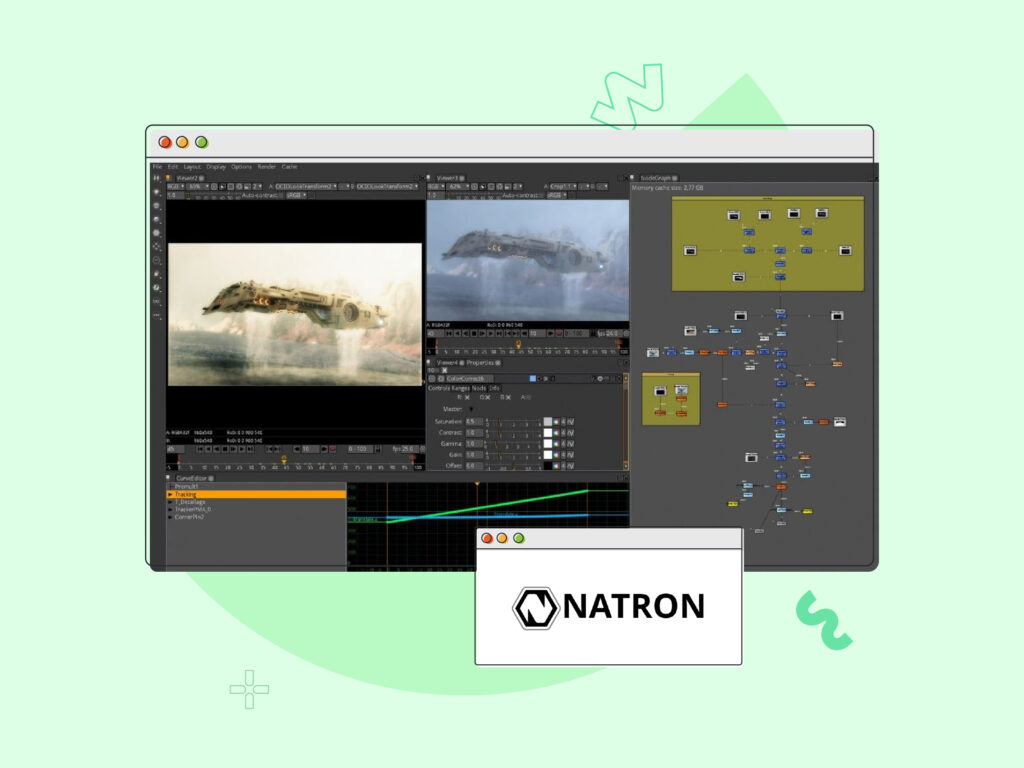Expand the Tracking item in curve editor
The width and height of the screenshot is (1024, 768).
(170, 494)
